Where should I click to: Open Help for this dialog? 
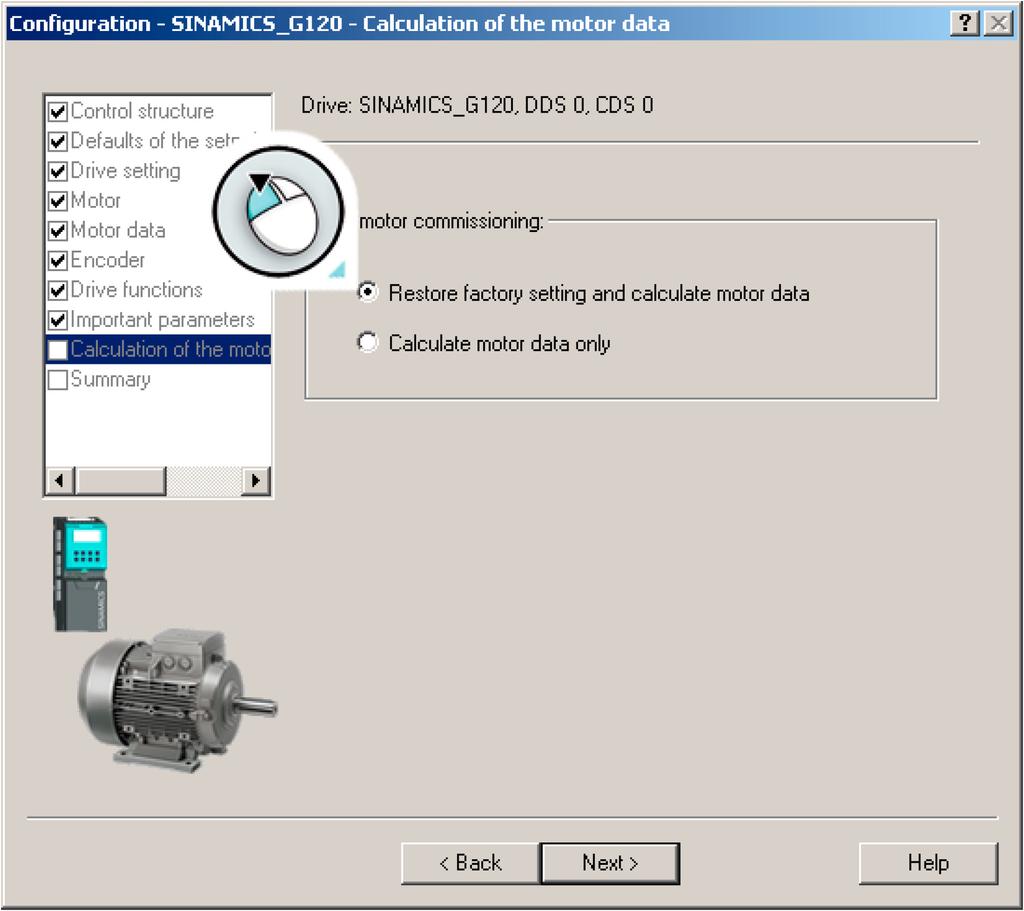[928, 863]
